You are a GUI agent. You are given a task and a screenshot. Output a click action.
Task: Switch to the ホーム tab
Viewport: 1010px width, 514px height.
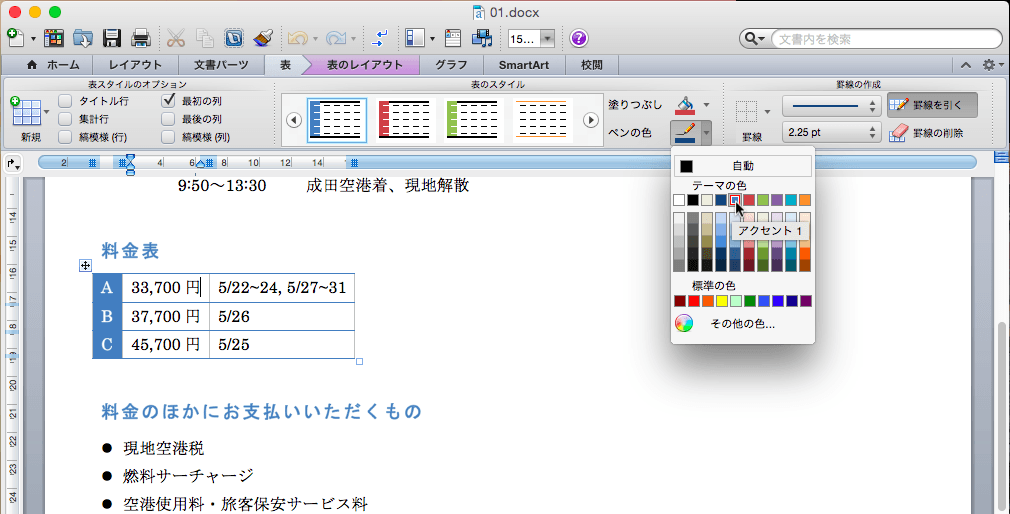pos(53,65)
